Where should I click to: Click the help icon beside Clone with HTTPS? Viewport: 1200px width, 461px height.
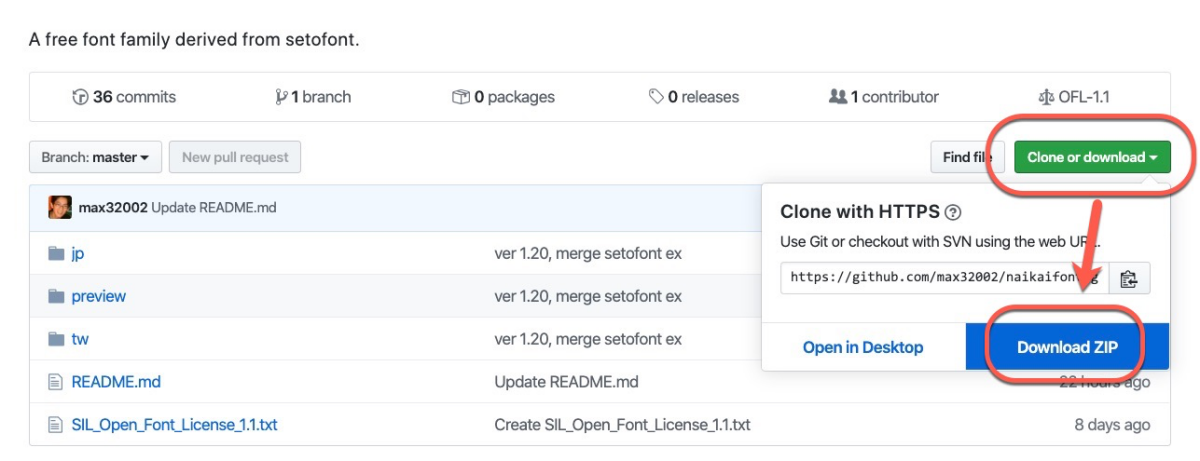(953, 212)
